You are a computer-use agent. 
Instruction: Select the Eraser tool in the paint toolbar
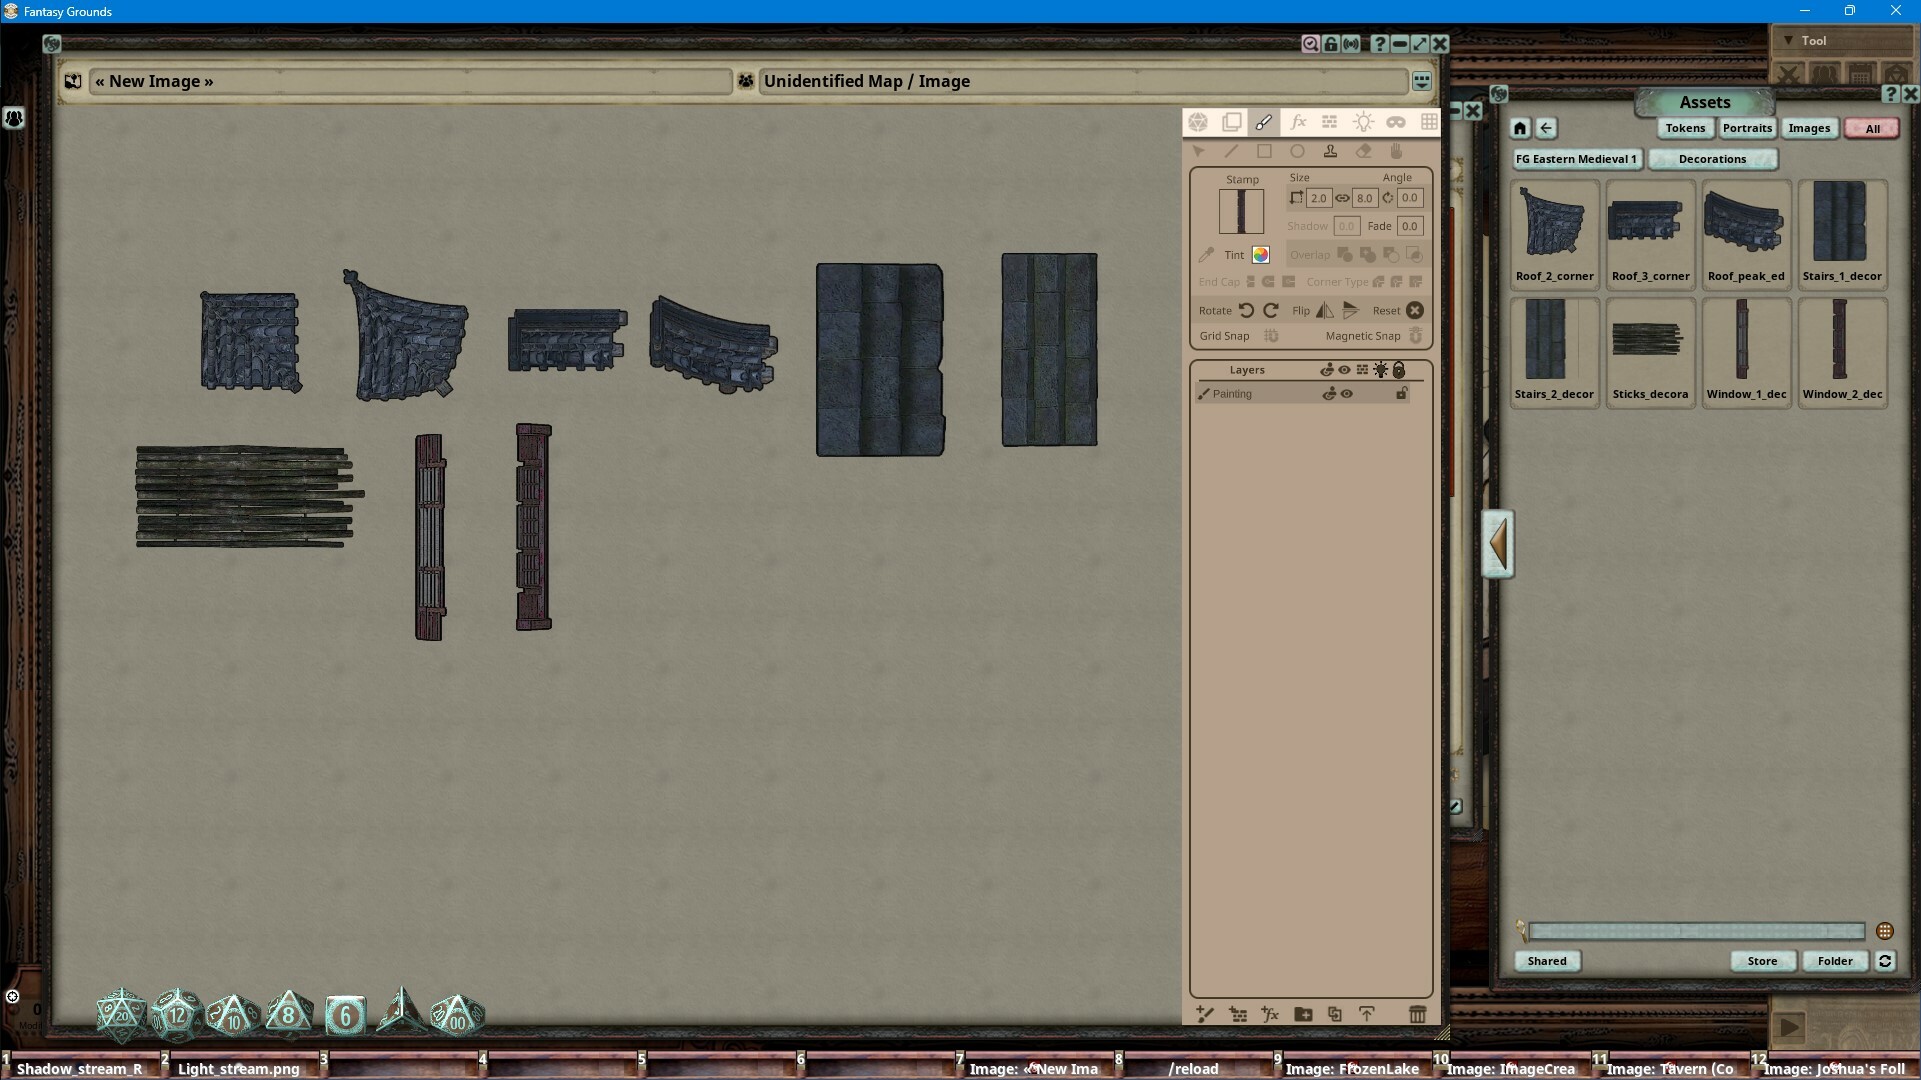(1364, 151)
